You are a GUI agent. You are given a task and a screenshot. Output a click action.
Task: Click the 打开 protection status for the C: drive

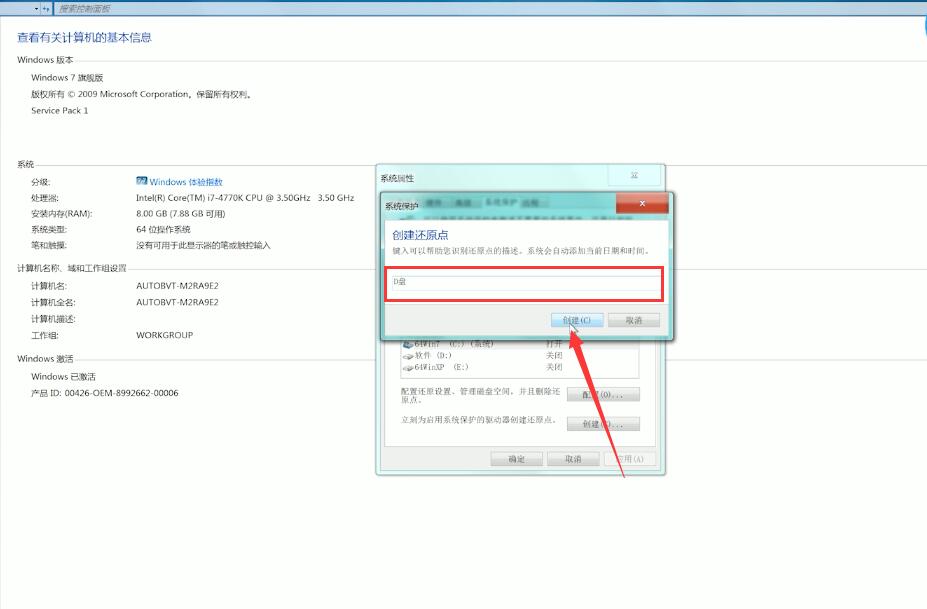(554, 344)
